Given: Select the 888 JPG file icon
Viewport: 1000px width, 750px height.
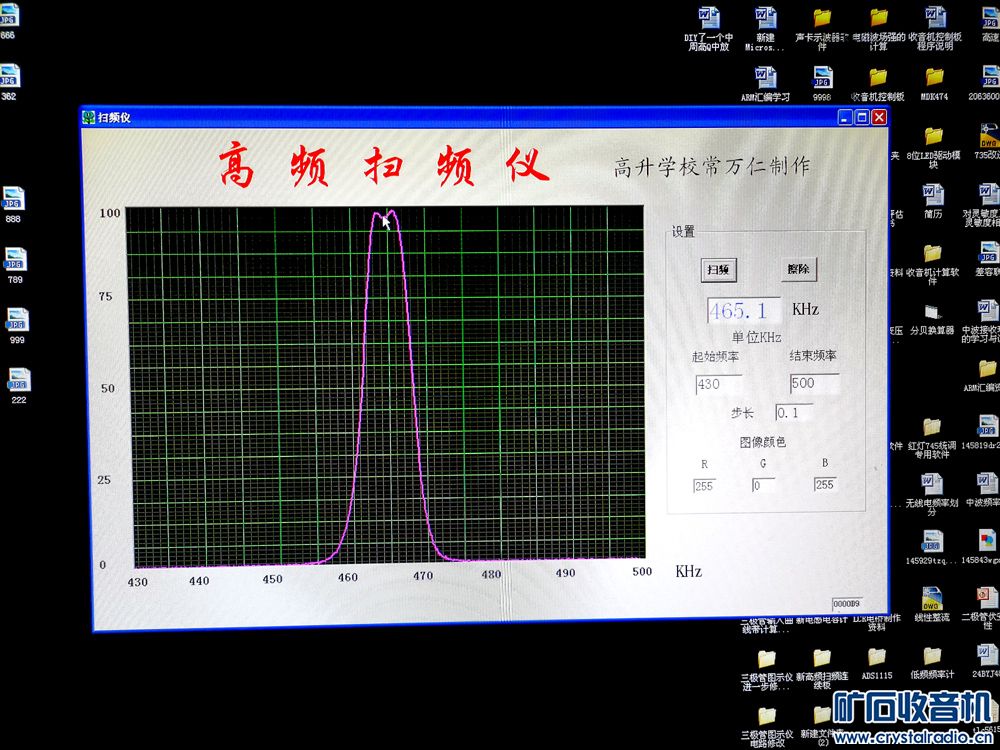Looking at the screenshot, I should (x=13, y=198).
